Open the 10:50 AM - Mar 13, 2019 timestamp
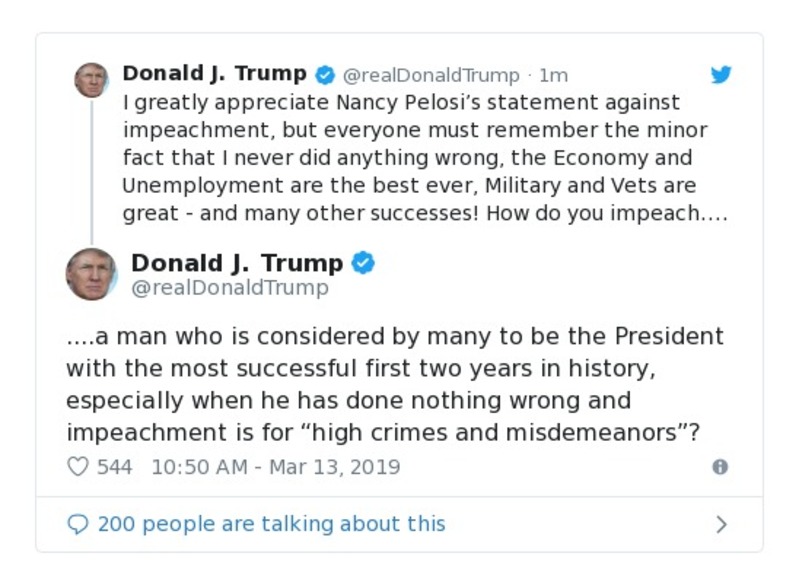The height and width of the screenshot is (585, 799). tap(276, 467)
